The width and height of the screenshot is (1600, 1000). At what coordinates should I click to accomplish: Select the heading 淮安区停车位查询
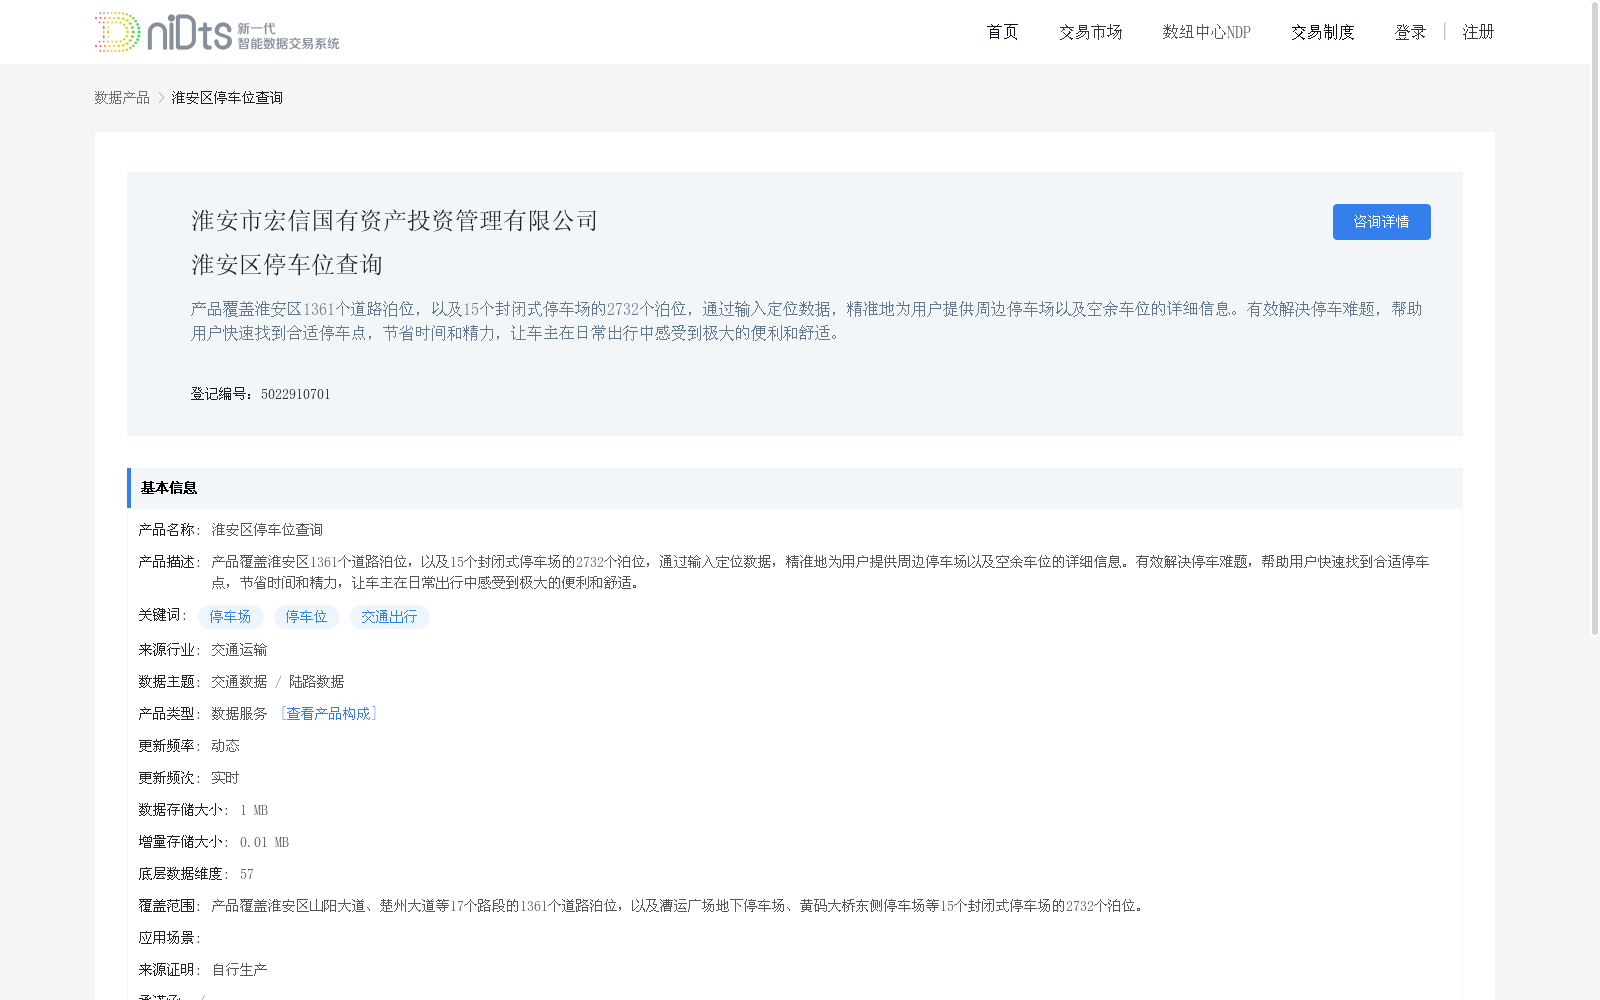(x=287, y=265)
